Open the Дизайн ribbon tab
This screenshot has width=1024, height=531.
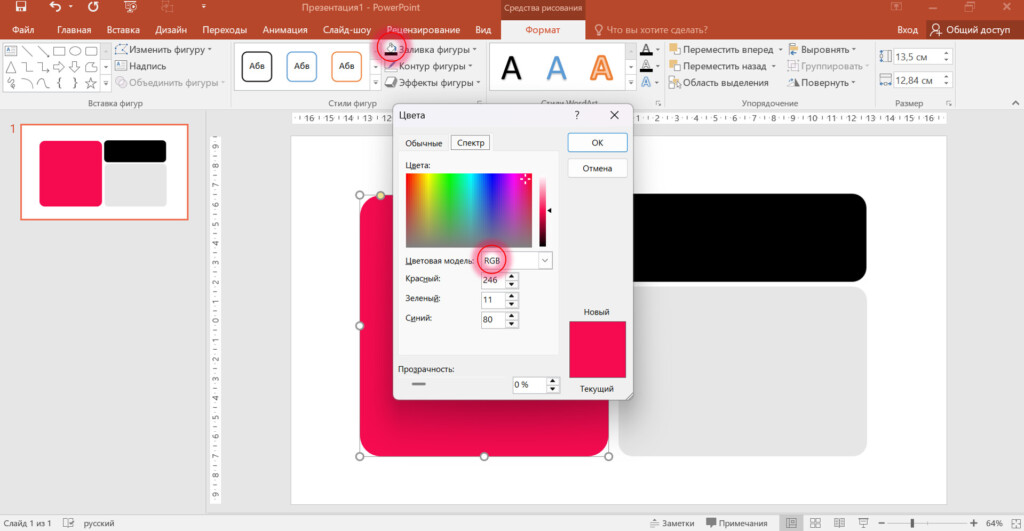point(171,29)
